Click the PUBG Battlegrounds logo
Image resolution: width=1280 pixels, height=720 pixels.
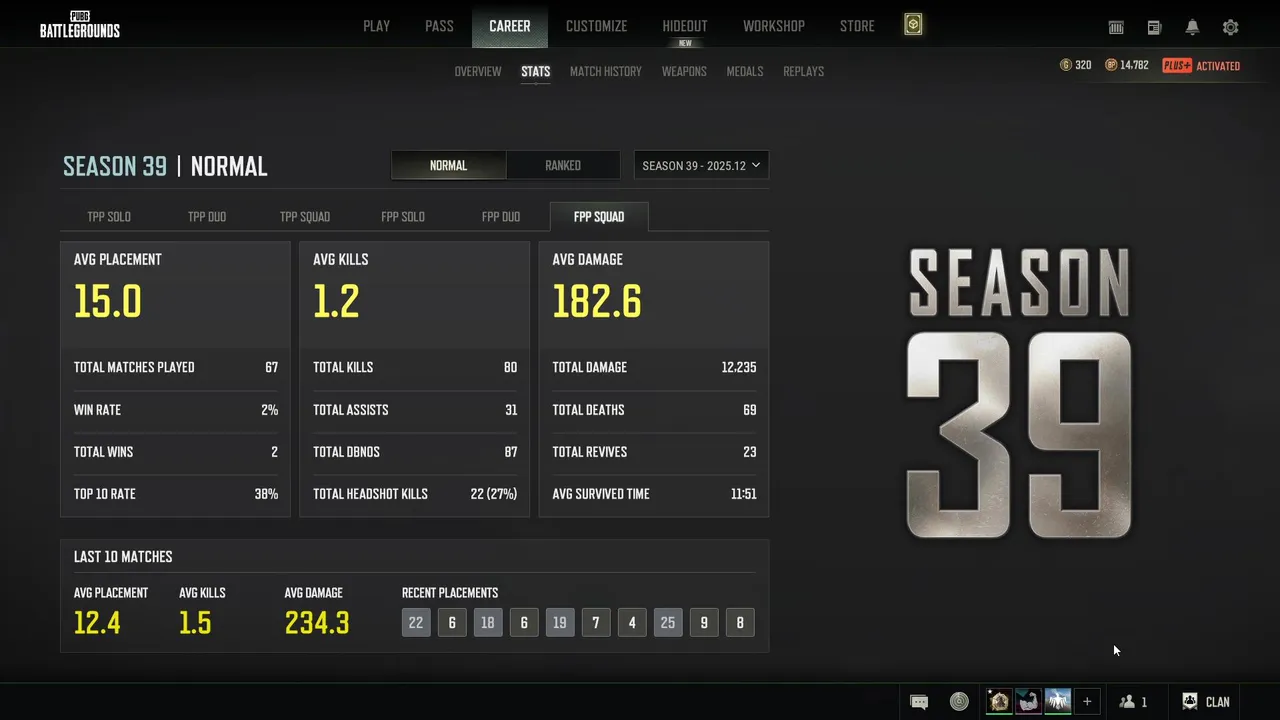coord(80,25)
